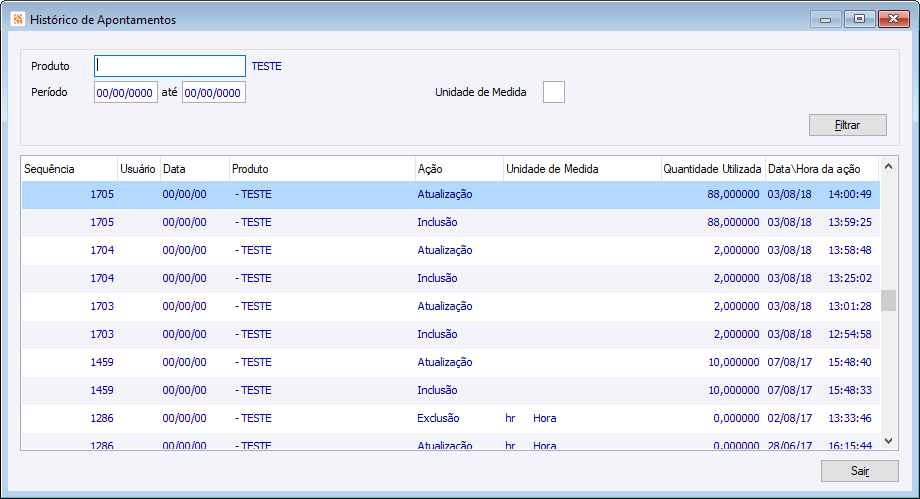920x499 pixels.
Task: Click the Unidade de Medida input box
Action: tap(554, 92)
